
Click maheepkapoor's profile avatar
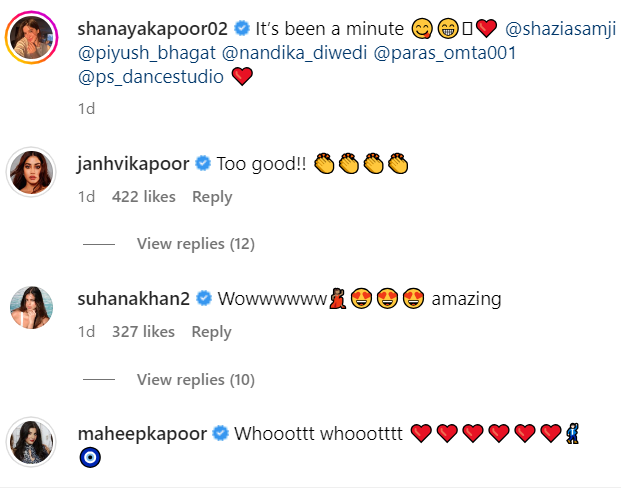[x=31, y=442]
